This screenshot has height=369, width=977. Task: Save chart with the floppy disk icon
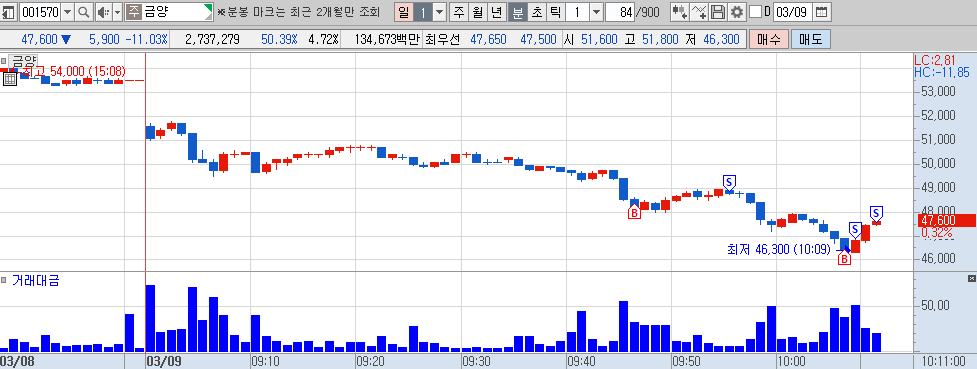[x=718, y=11]
